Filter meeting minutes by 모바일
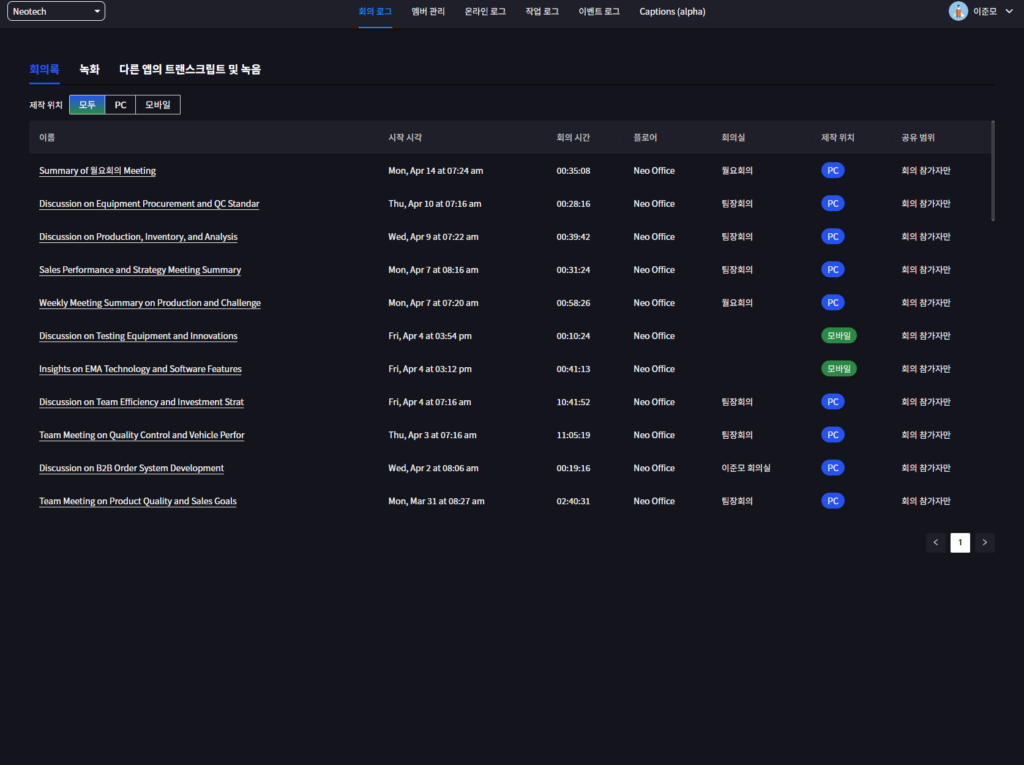Image resolution: width=1024 pixels, height=765 pixels. point(158,105)
